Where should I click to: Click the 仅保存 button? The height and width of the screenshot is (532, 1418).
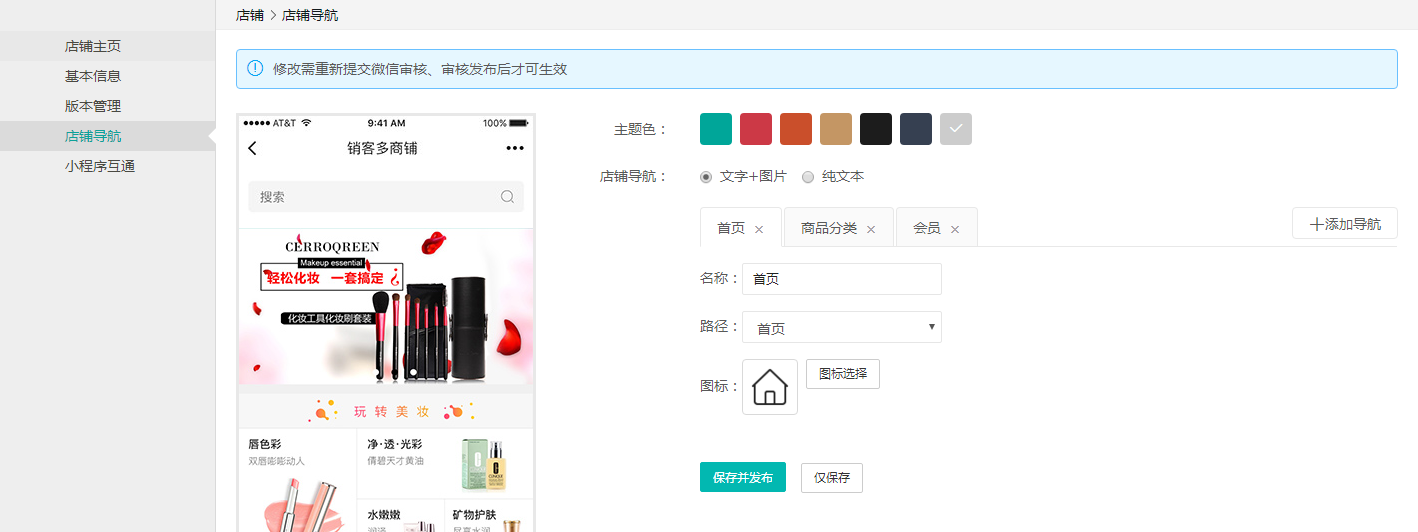[832, 478]
